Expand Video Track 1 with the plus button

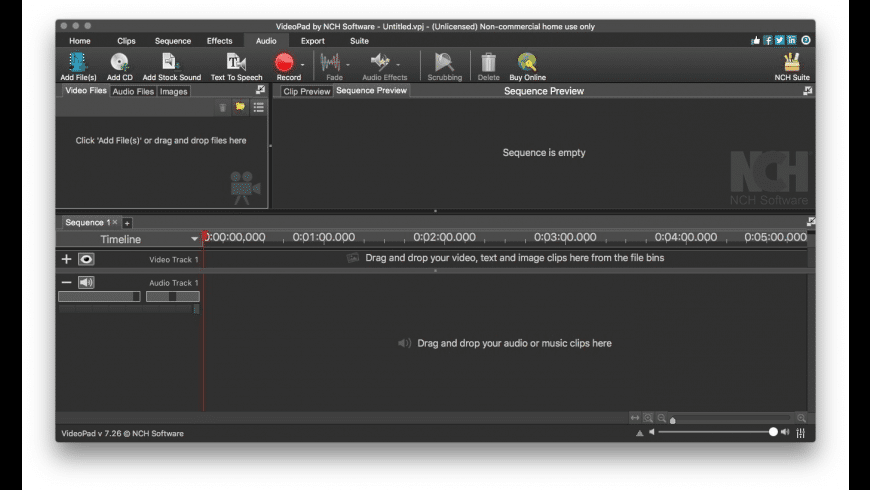[x=67, y=259]
